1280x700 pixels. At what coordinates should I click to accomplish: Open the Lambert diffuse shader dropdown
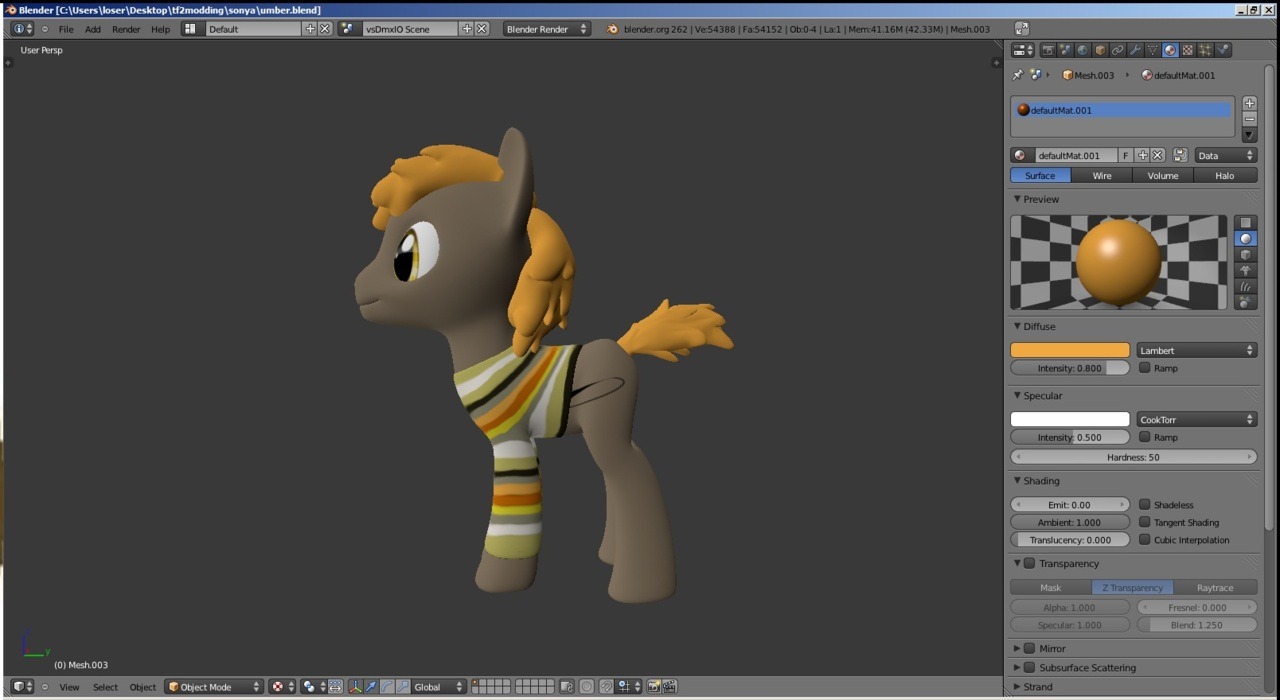[x=1197, y=350]
